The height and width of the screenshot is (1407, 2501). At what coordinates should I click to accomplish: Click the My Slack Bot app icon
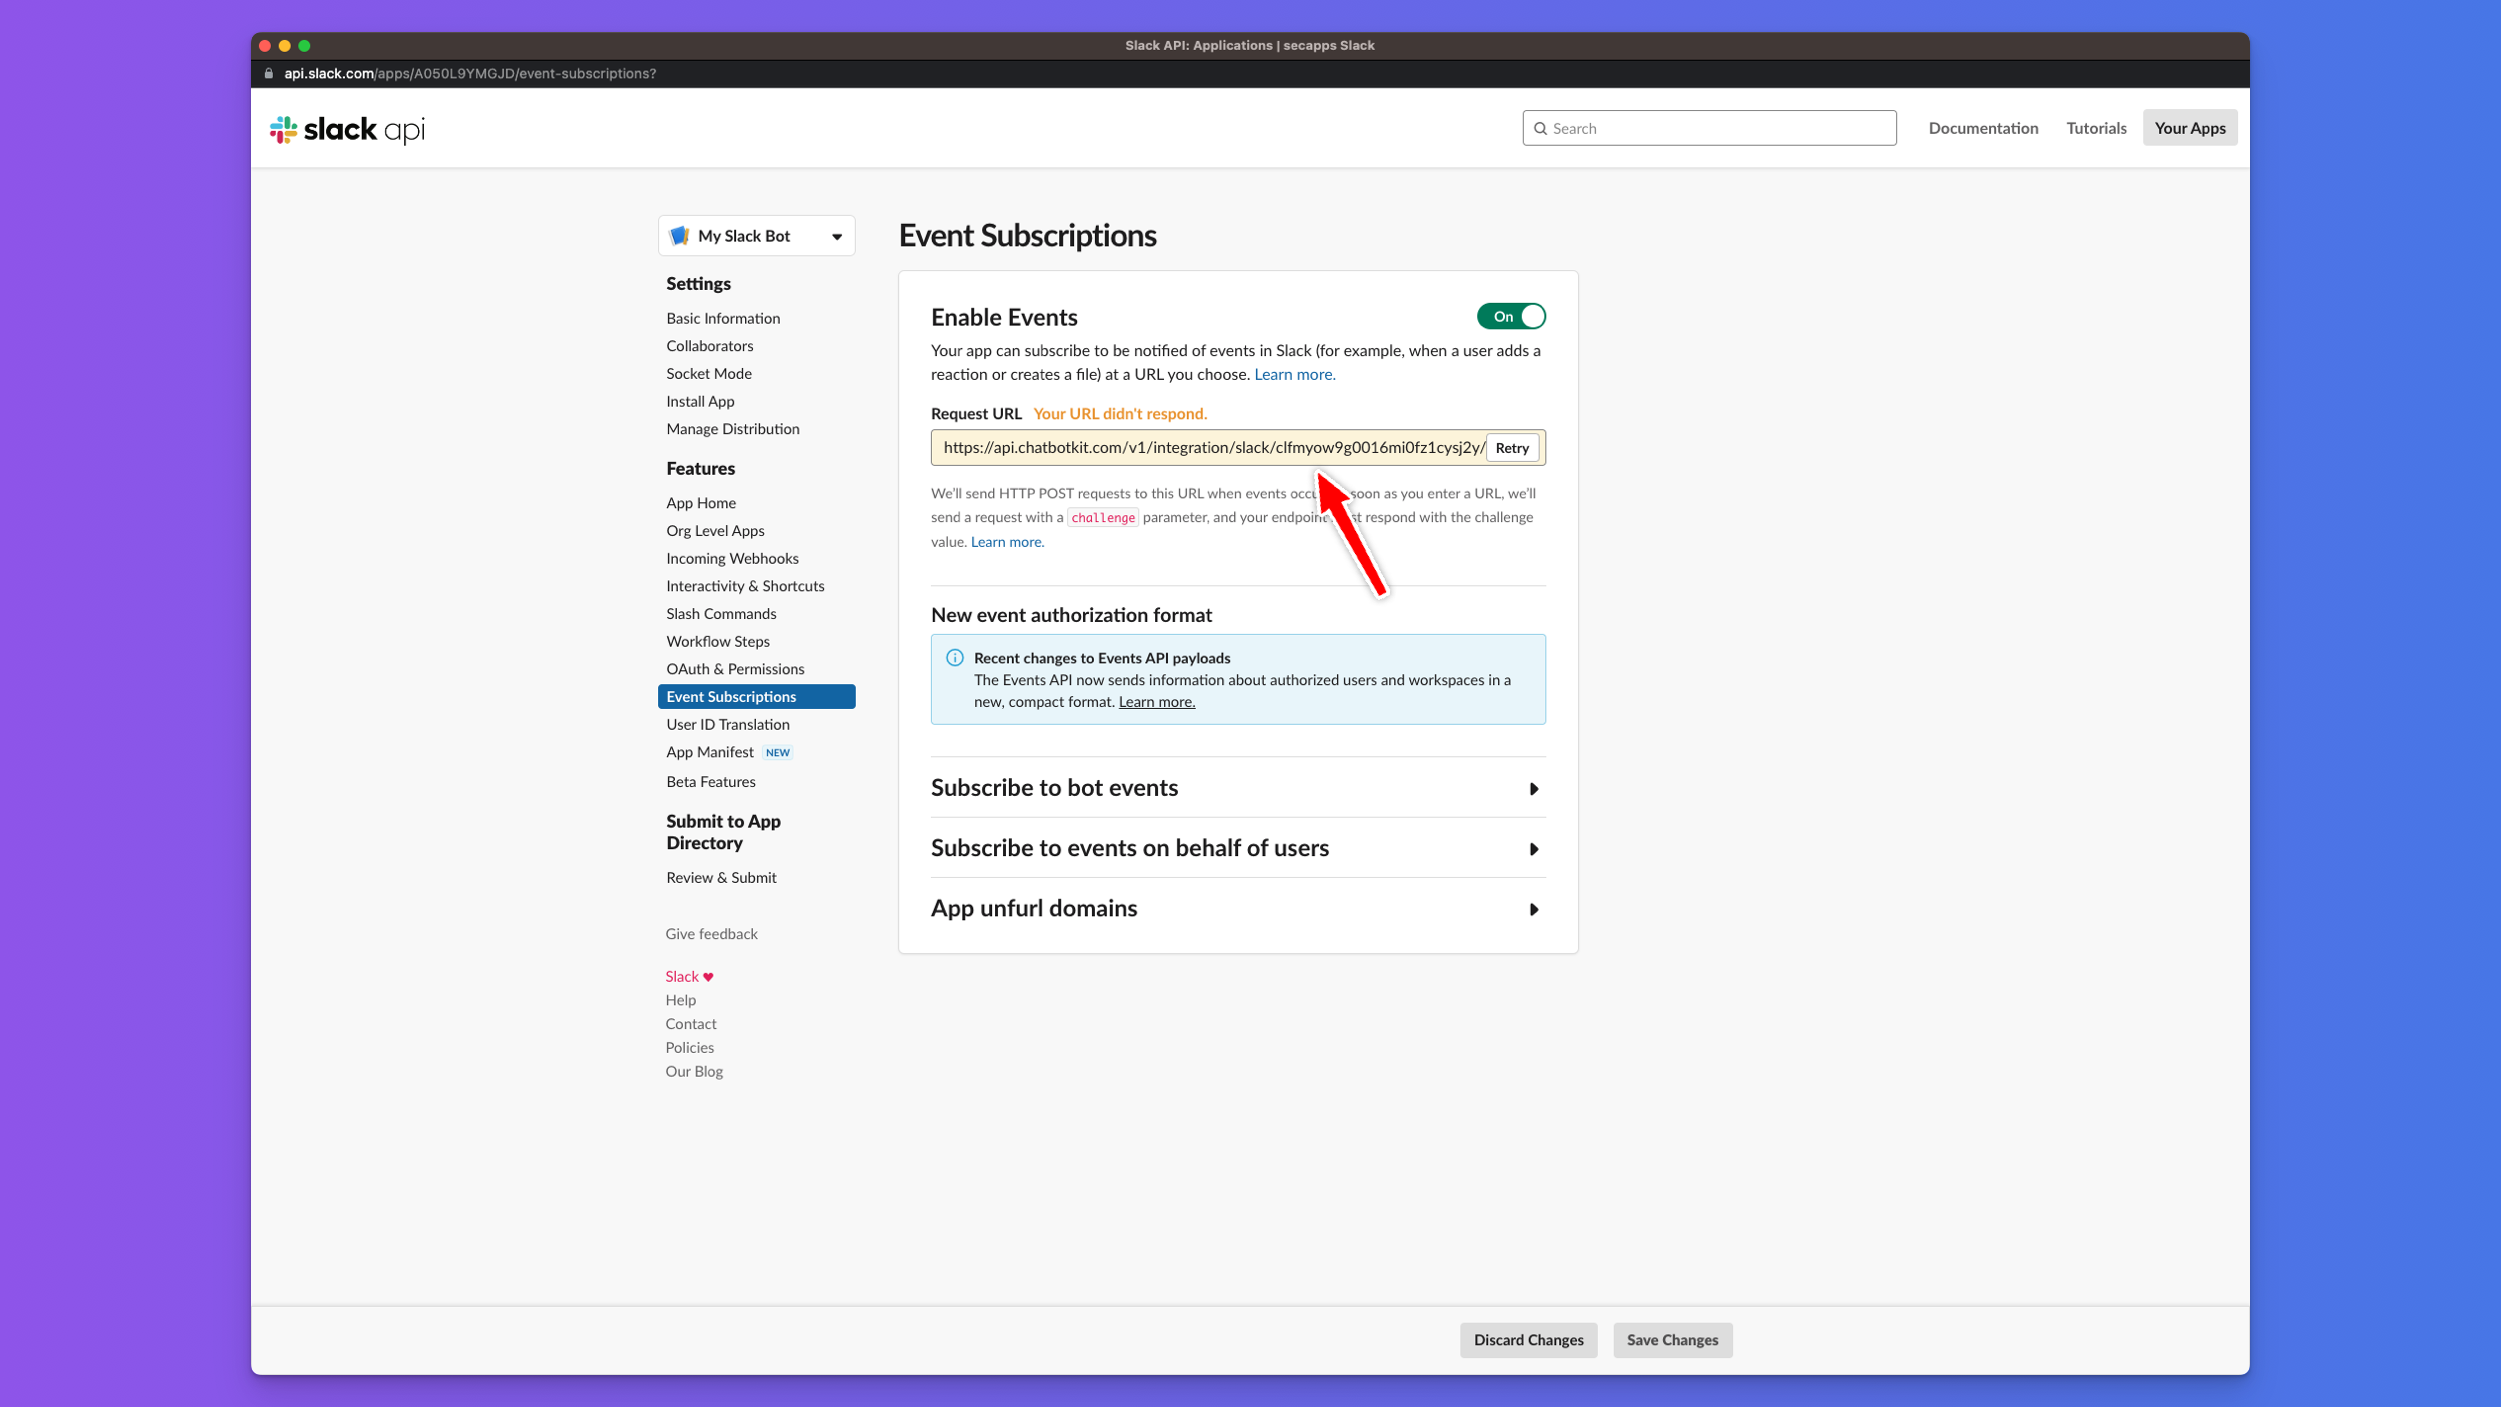pyautogui.click(x=679, y=236)
